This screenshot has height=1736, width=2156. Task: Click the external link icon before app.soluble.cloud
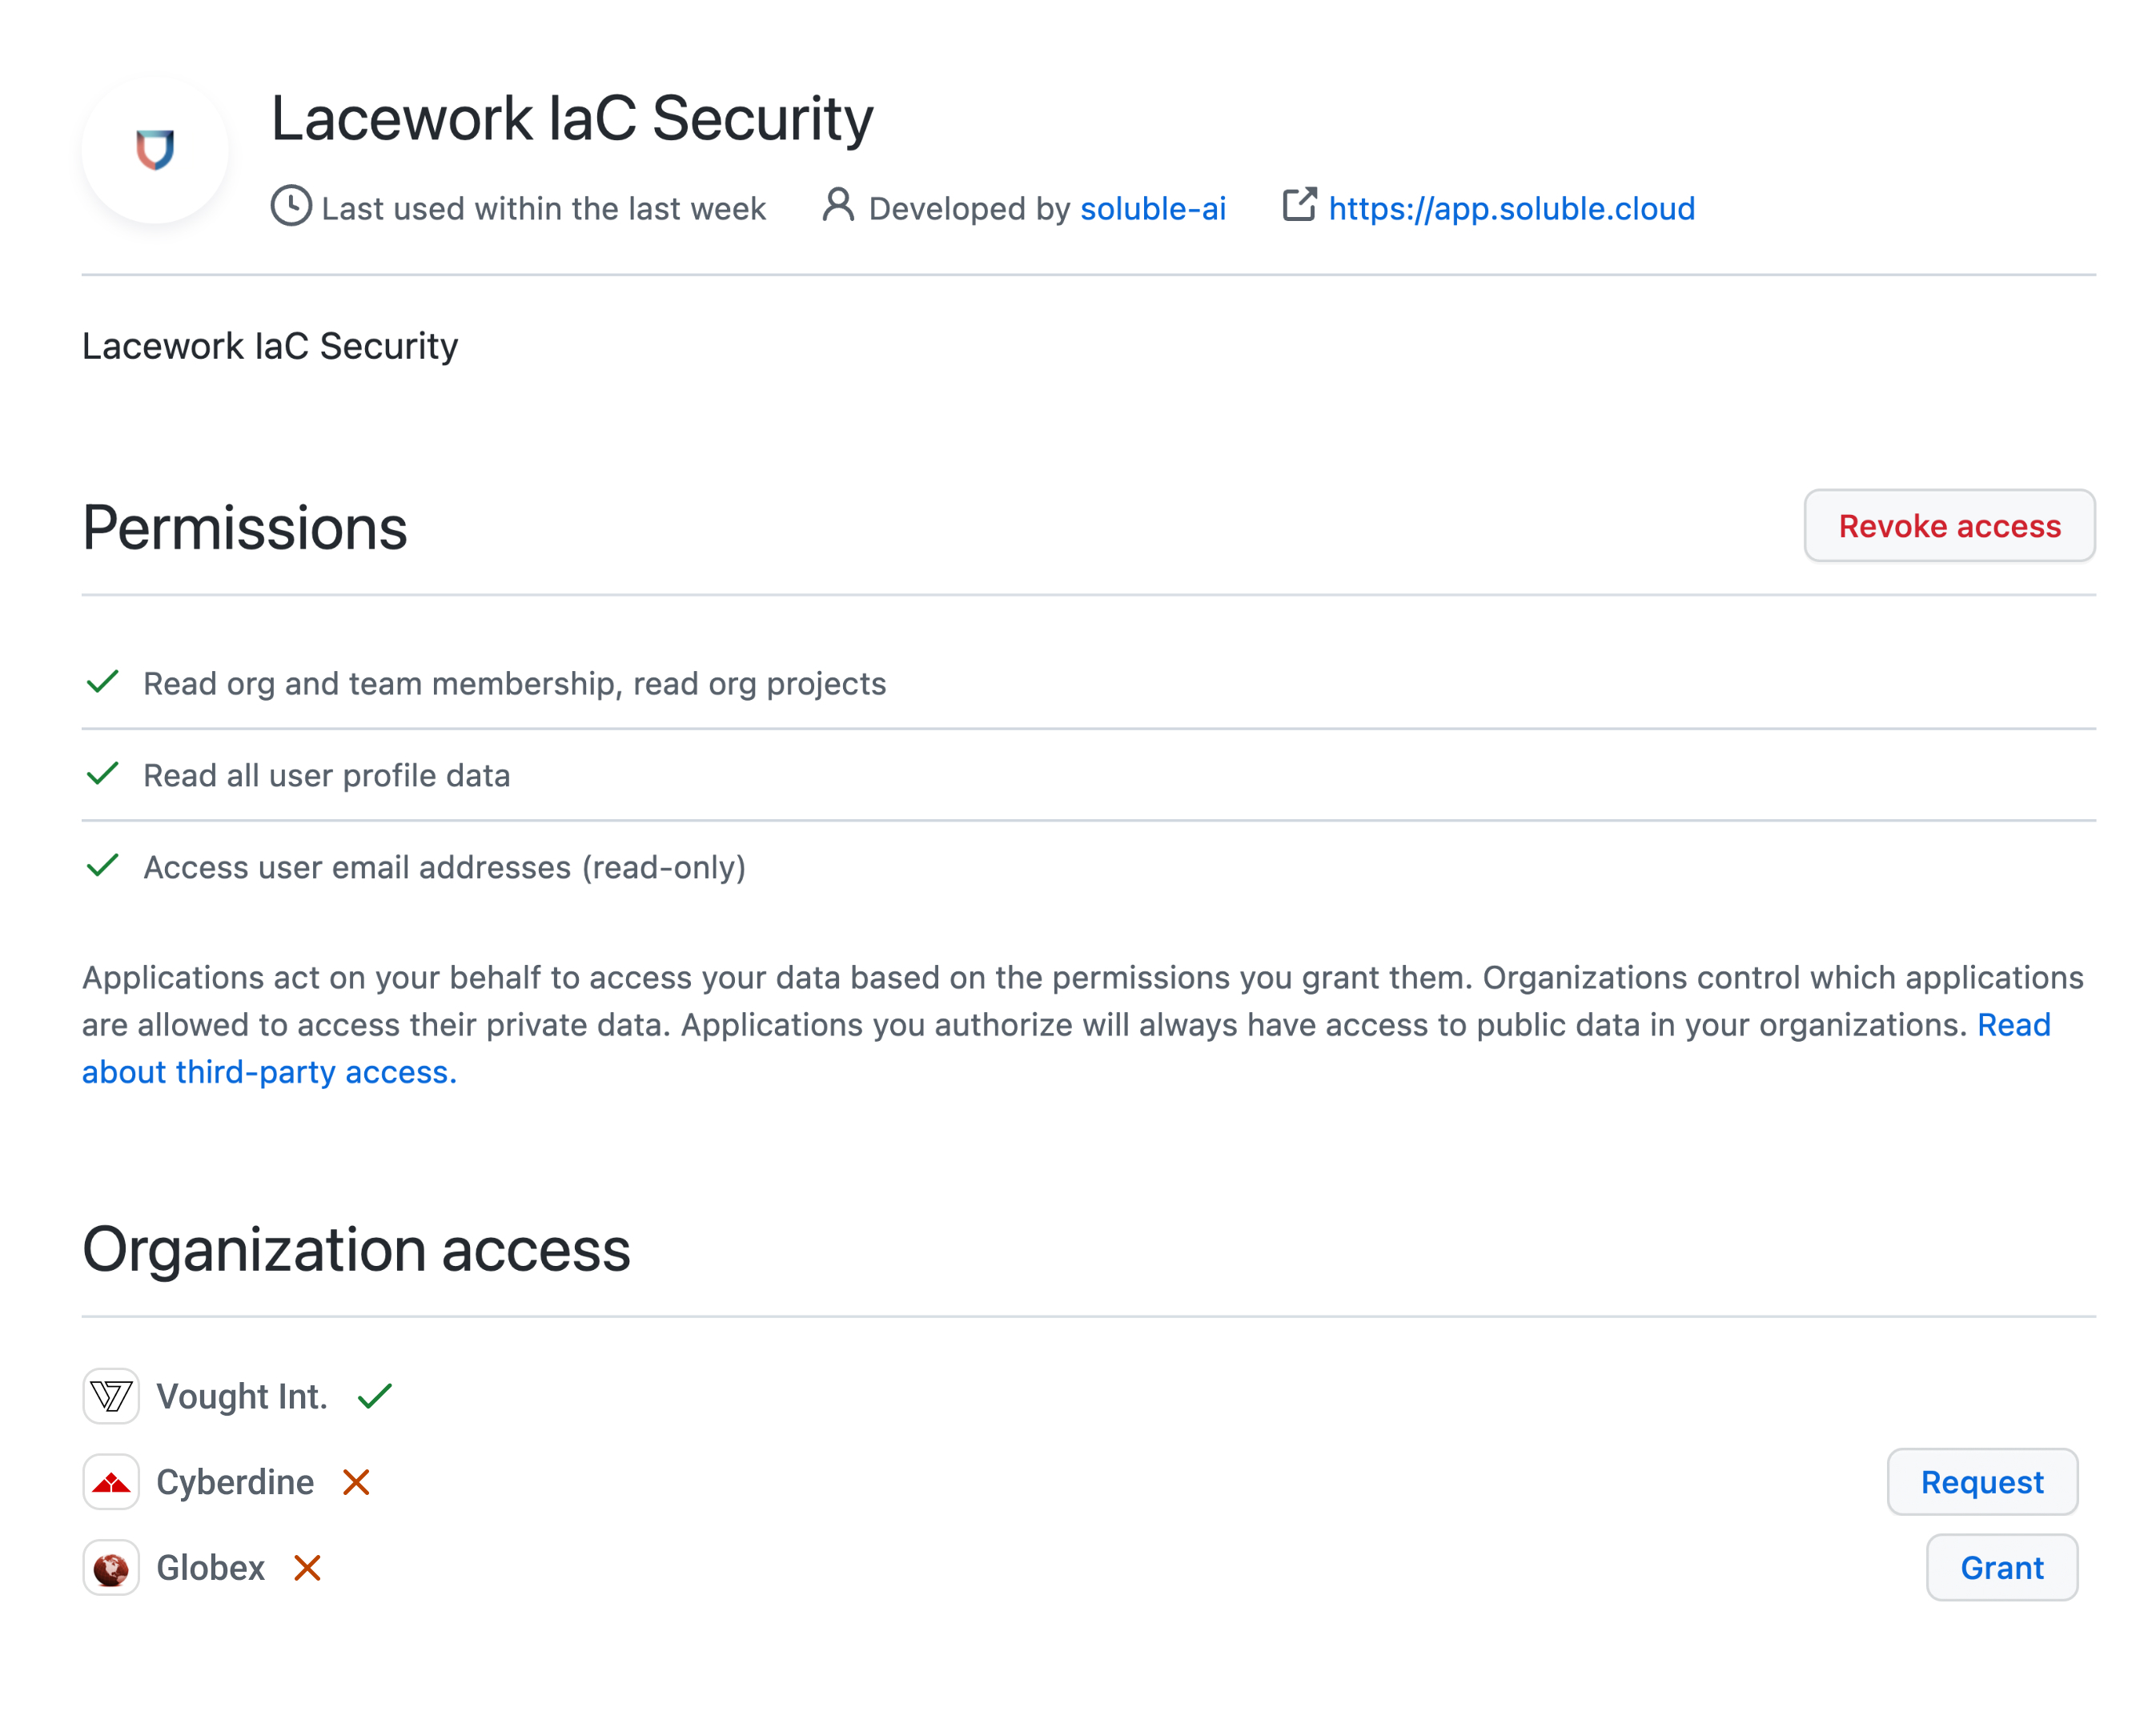click(1300, 206)
